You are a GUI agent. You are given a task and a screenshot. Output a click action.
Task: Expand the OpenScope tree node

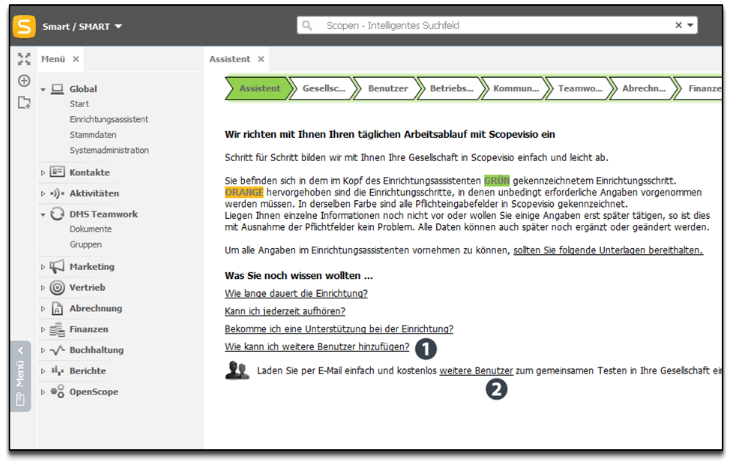pyautogui.click(x=43, y=392)
